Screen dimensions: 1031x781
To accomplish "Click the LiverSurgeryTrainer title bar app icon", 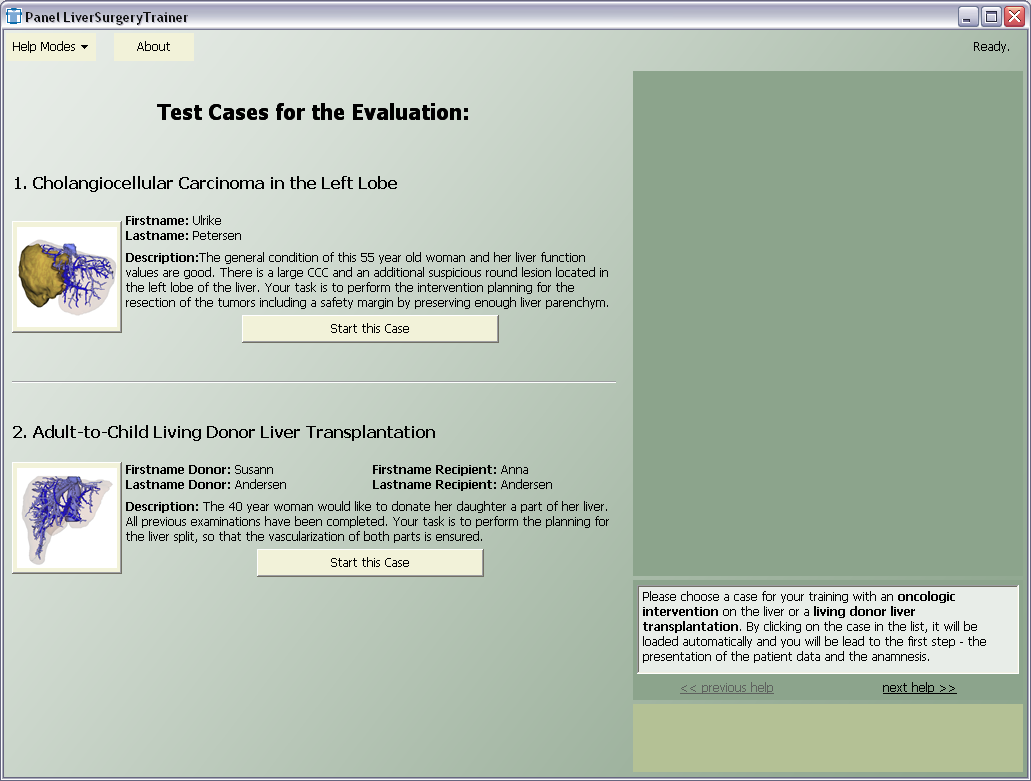I will click(14, 16).
